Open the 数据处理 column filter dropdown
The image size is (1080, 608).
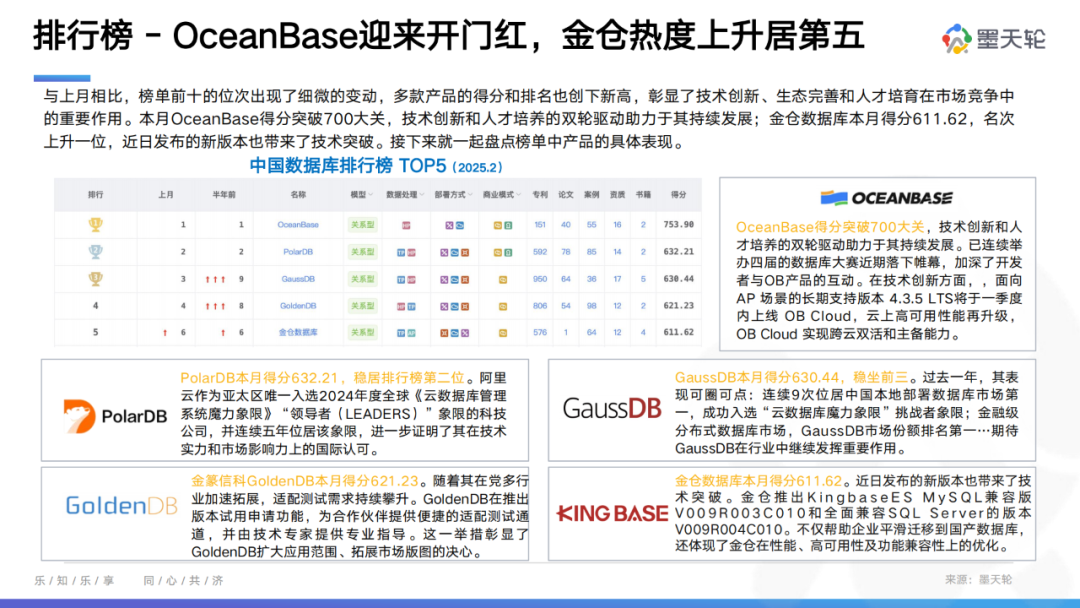pyautogui.click(x=422, y=195)
